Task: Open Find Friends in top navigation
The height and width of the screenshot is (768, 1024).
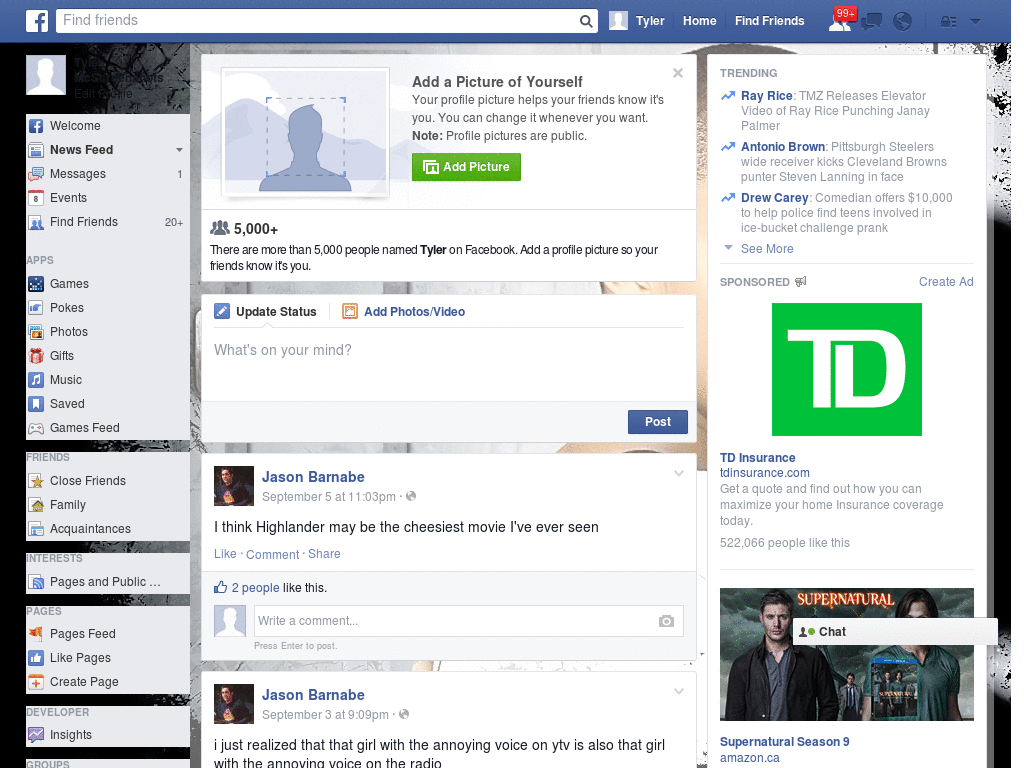Action: point(769,21)
